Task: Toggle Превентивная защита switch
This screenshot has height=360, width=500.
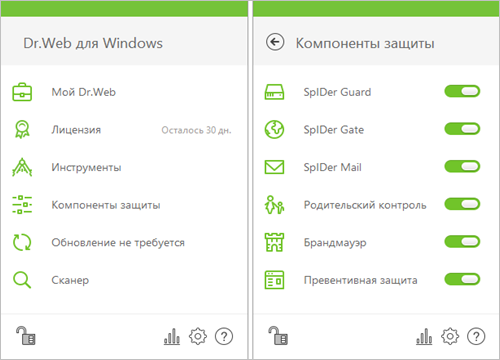Action: tap(462, 279)
